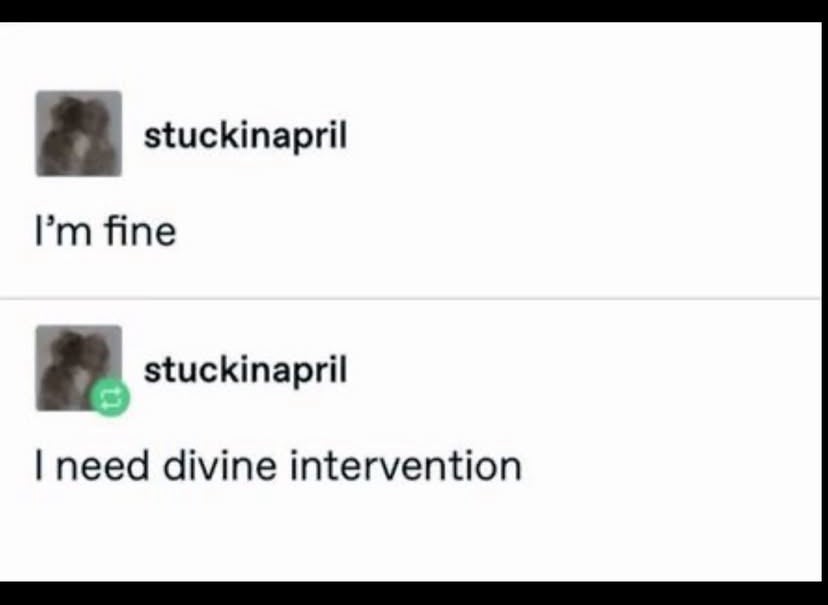The width and height of the screenshot is (828, 605).
Task: Click the "I'm fine" post text
Action: (106, 232)
